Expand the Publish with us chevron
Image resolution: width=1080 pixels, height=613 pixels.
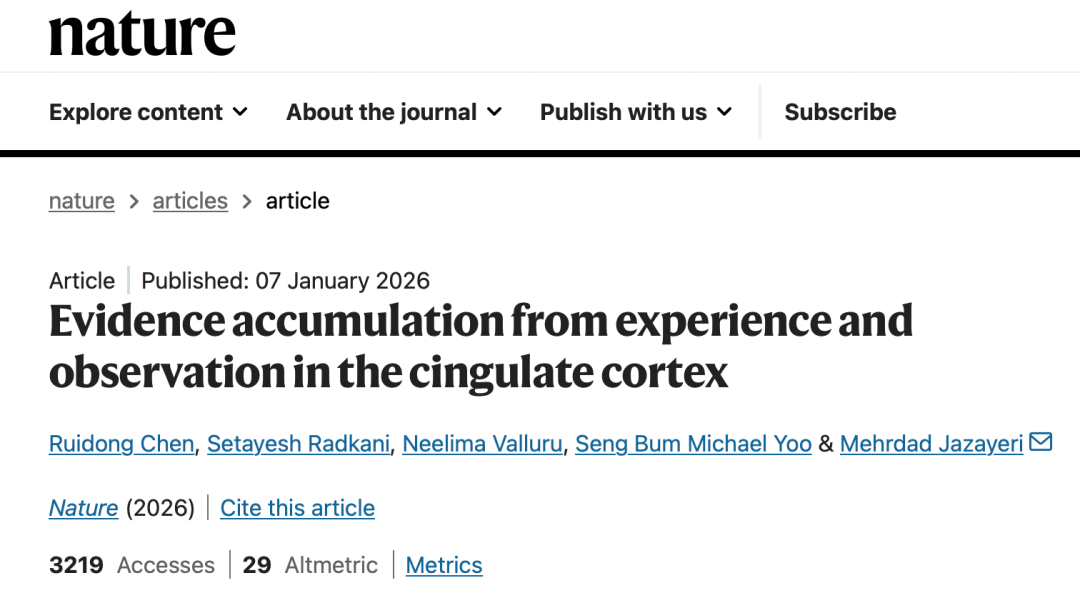[724, 112]
